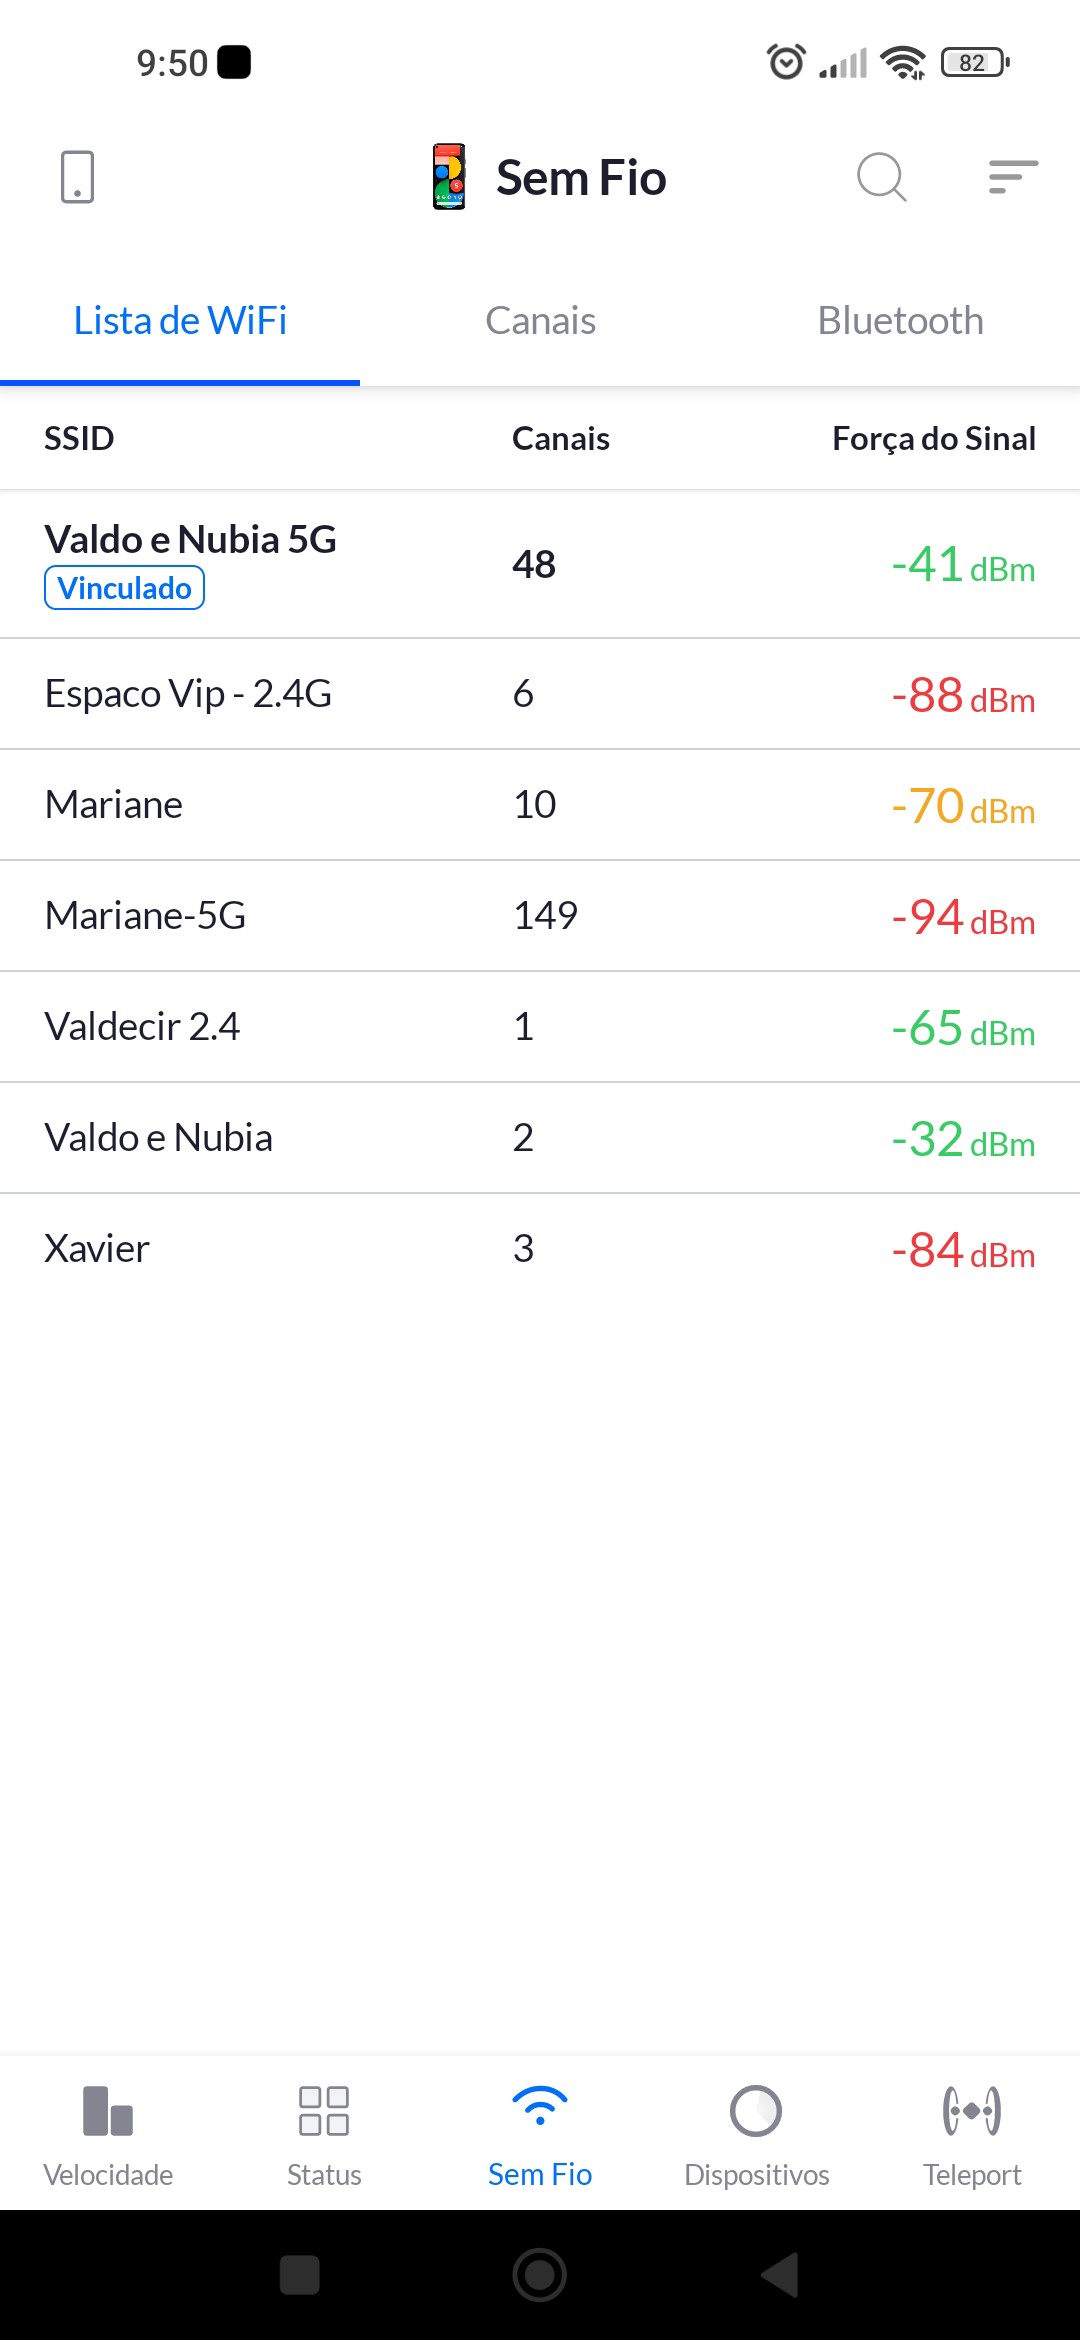Viewport: 1080px width, 2340px height.
Task: Choose the Valdecir 2.4 network
Action: point(142,1027)
